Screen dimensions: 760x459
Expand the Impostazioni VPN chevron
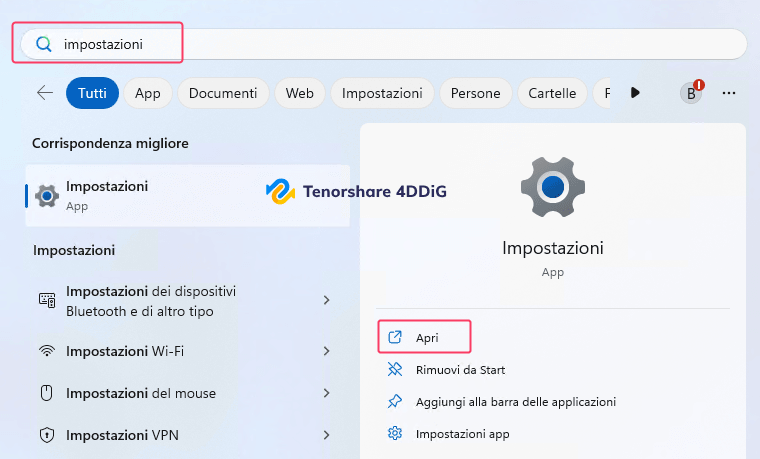[327, 435]
